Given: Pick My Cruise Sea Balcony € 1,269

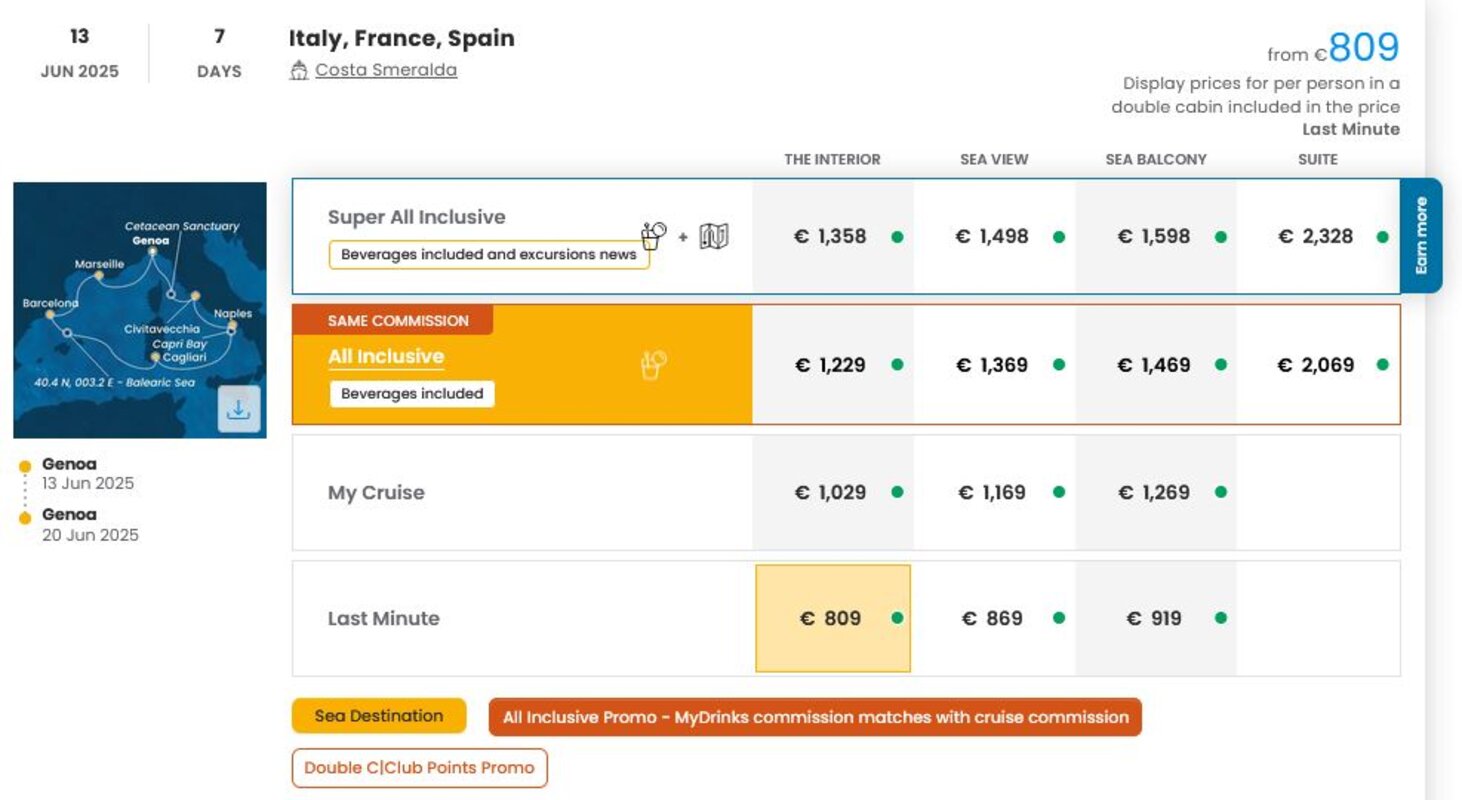Looking at the screenshot, I should 1156,492.
